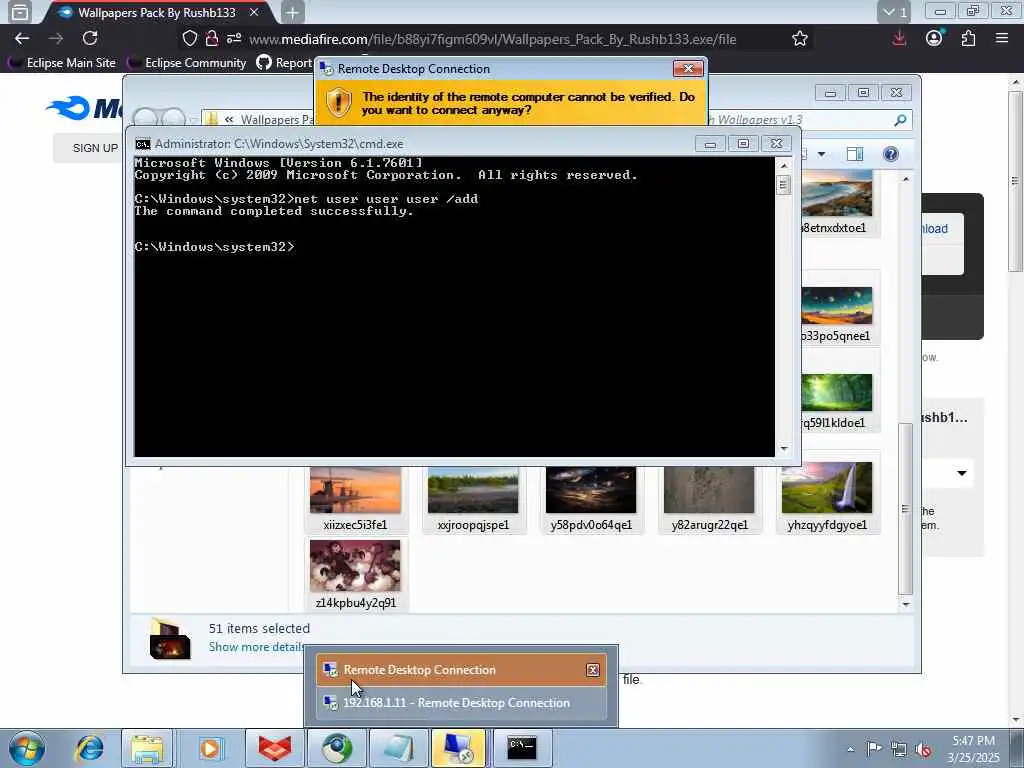Click the Remote Desktop taskbar icon

[x=458, y=748]
